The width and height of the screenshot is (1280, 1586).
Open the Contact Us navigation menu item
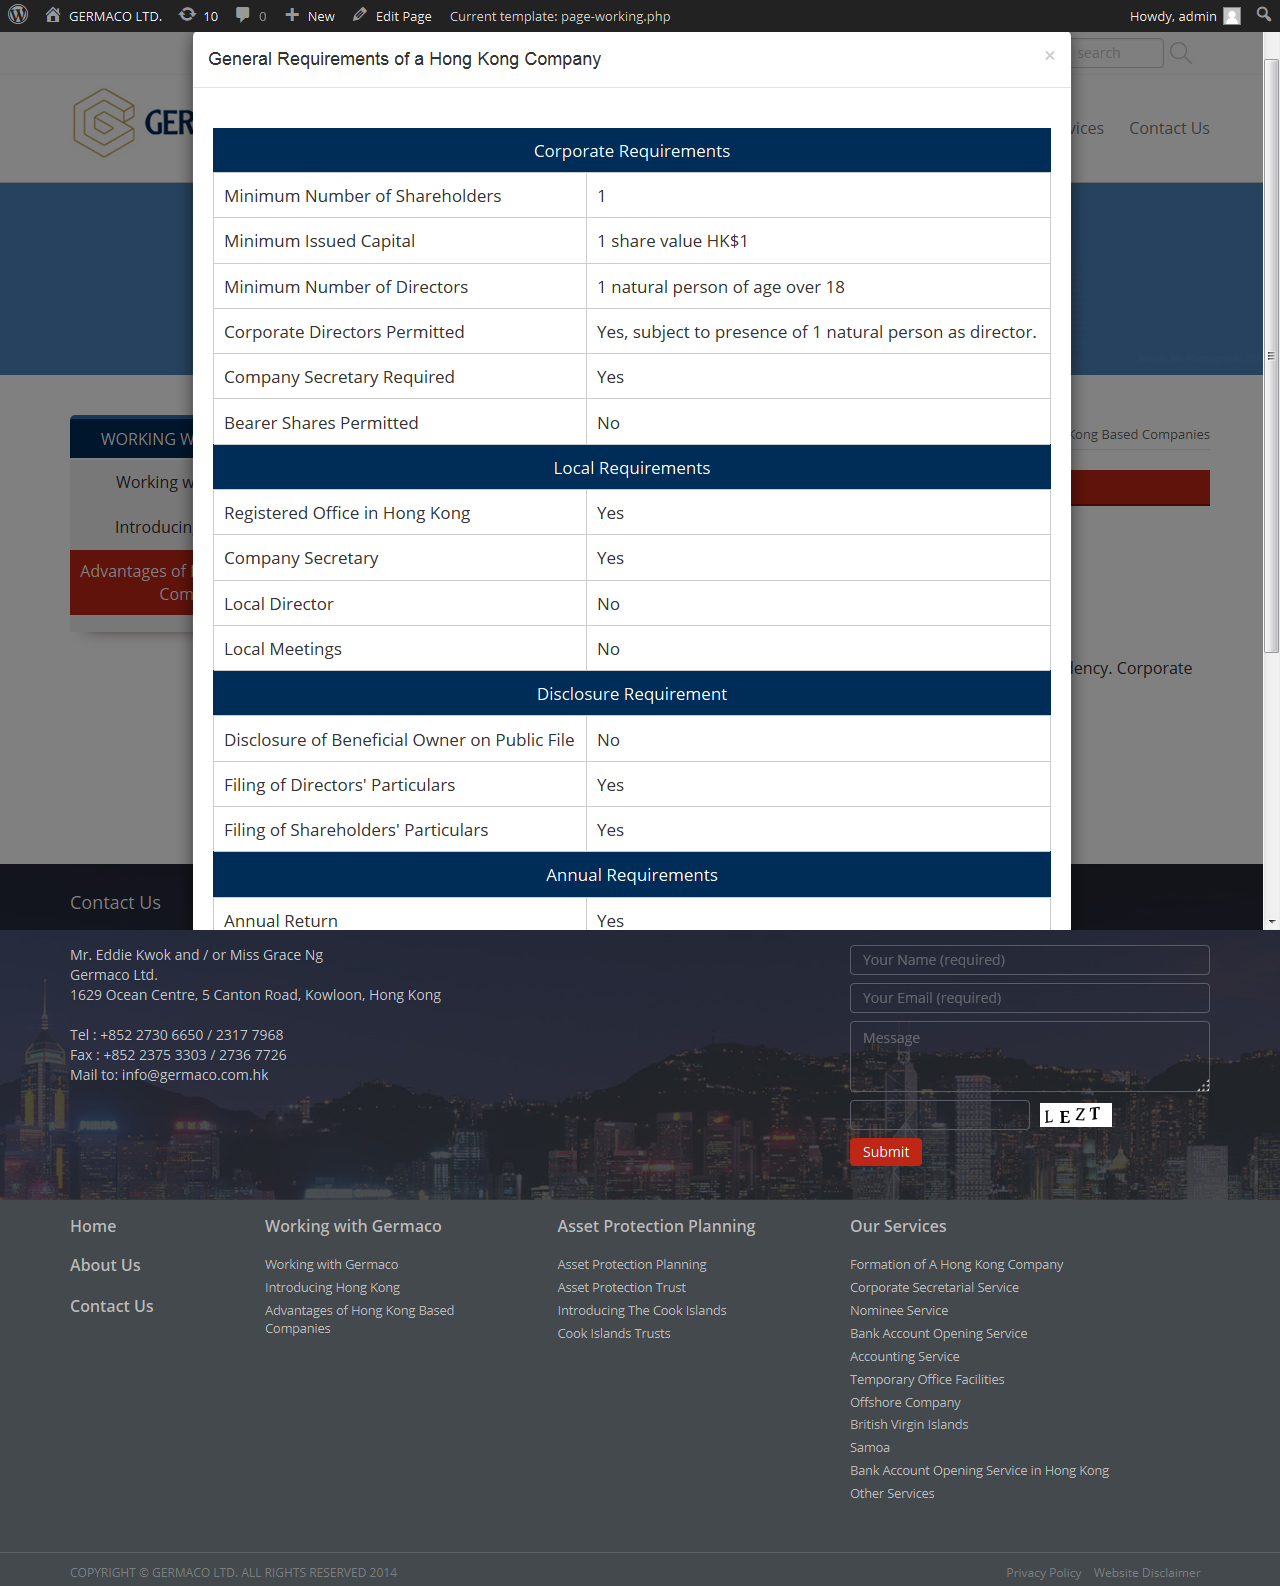pos(1168,128)
